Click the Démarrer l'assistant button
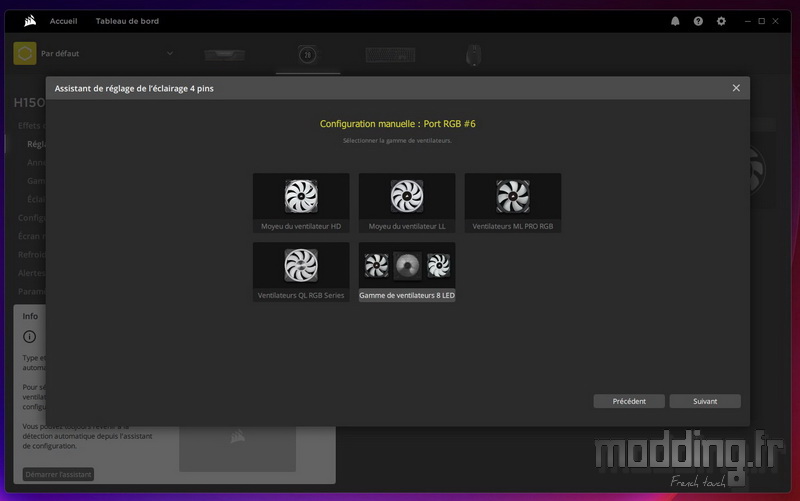Viewport: 800px width, 501px height. 58,474
